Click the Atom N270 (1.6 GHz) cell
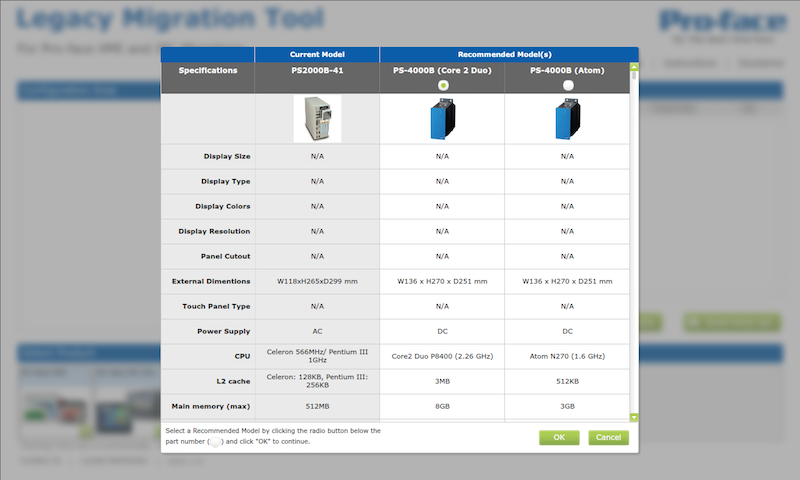The image size is (800, 480). (x=567, y=357)
